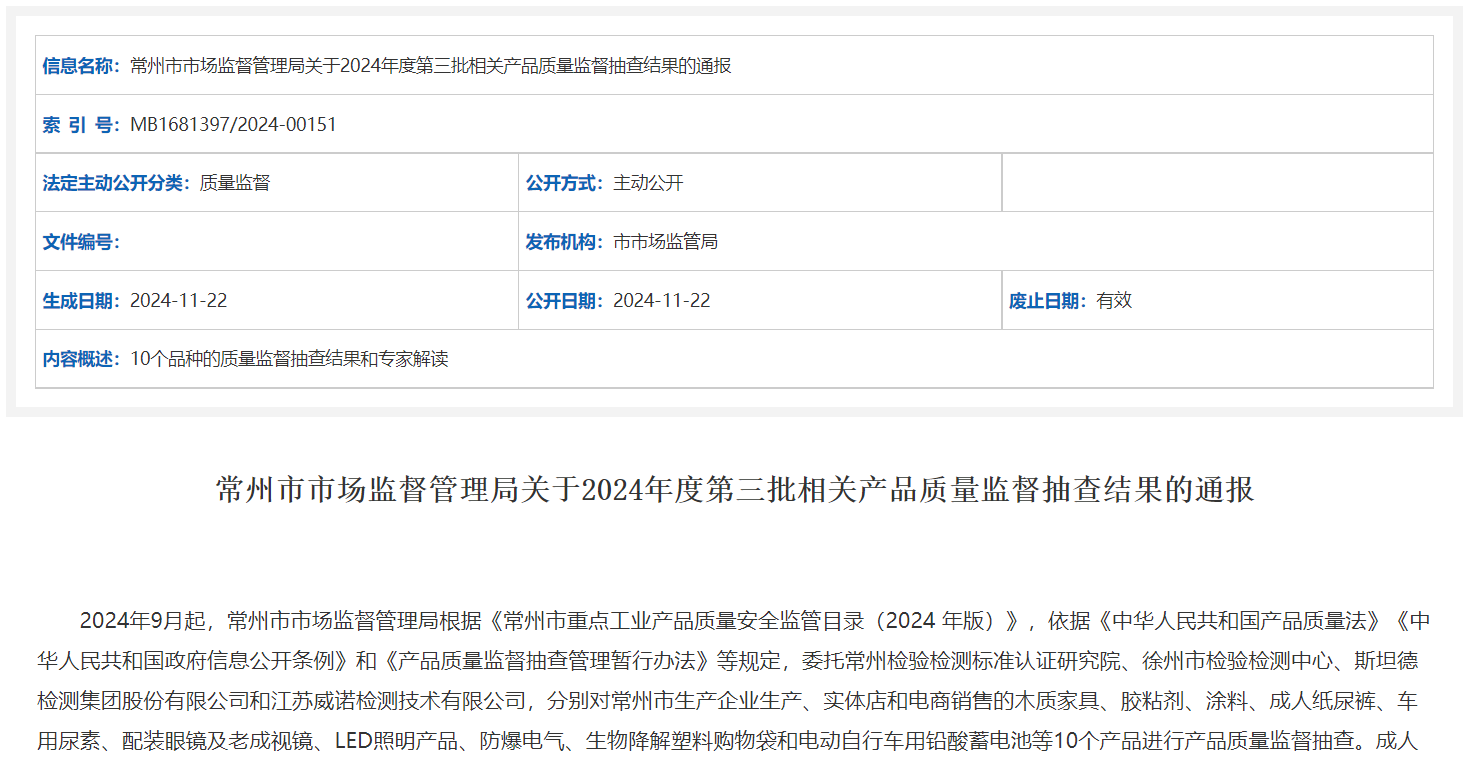Click the 索引号 label
This screenshot has height=765, width=1472.
pos(81,125)
